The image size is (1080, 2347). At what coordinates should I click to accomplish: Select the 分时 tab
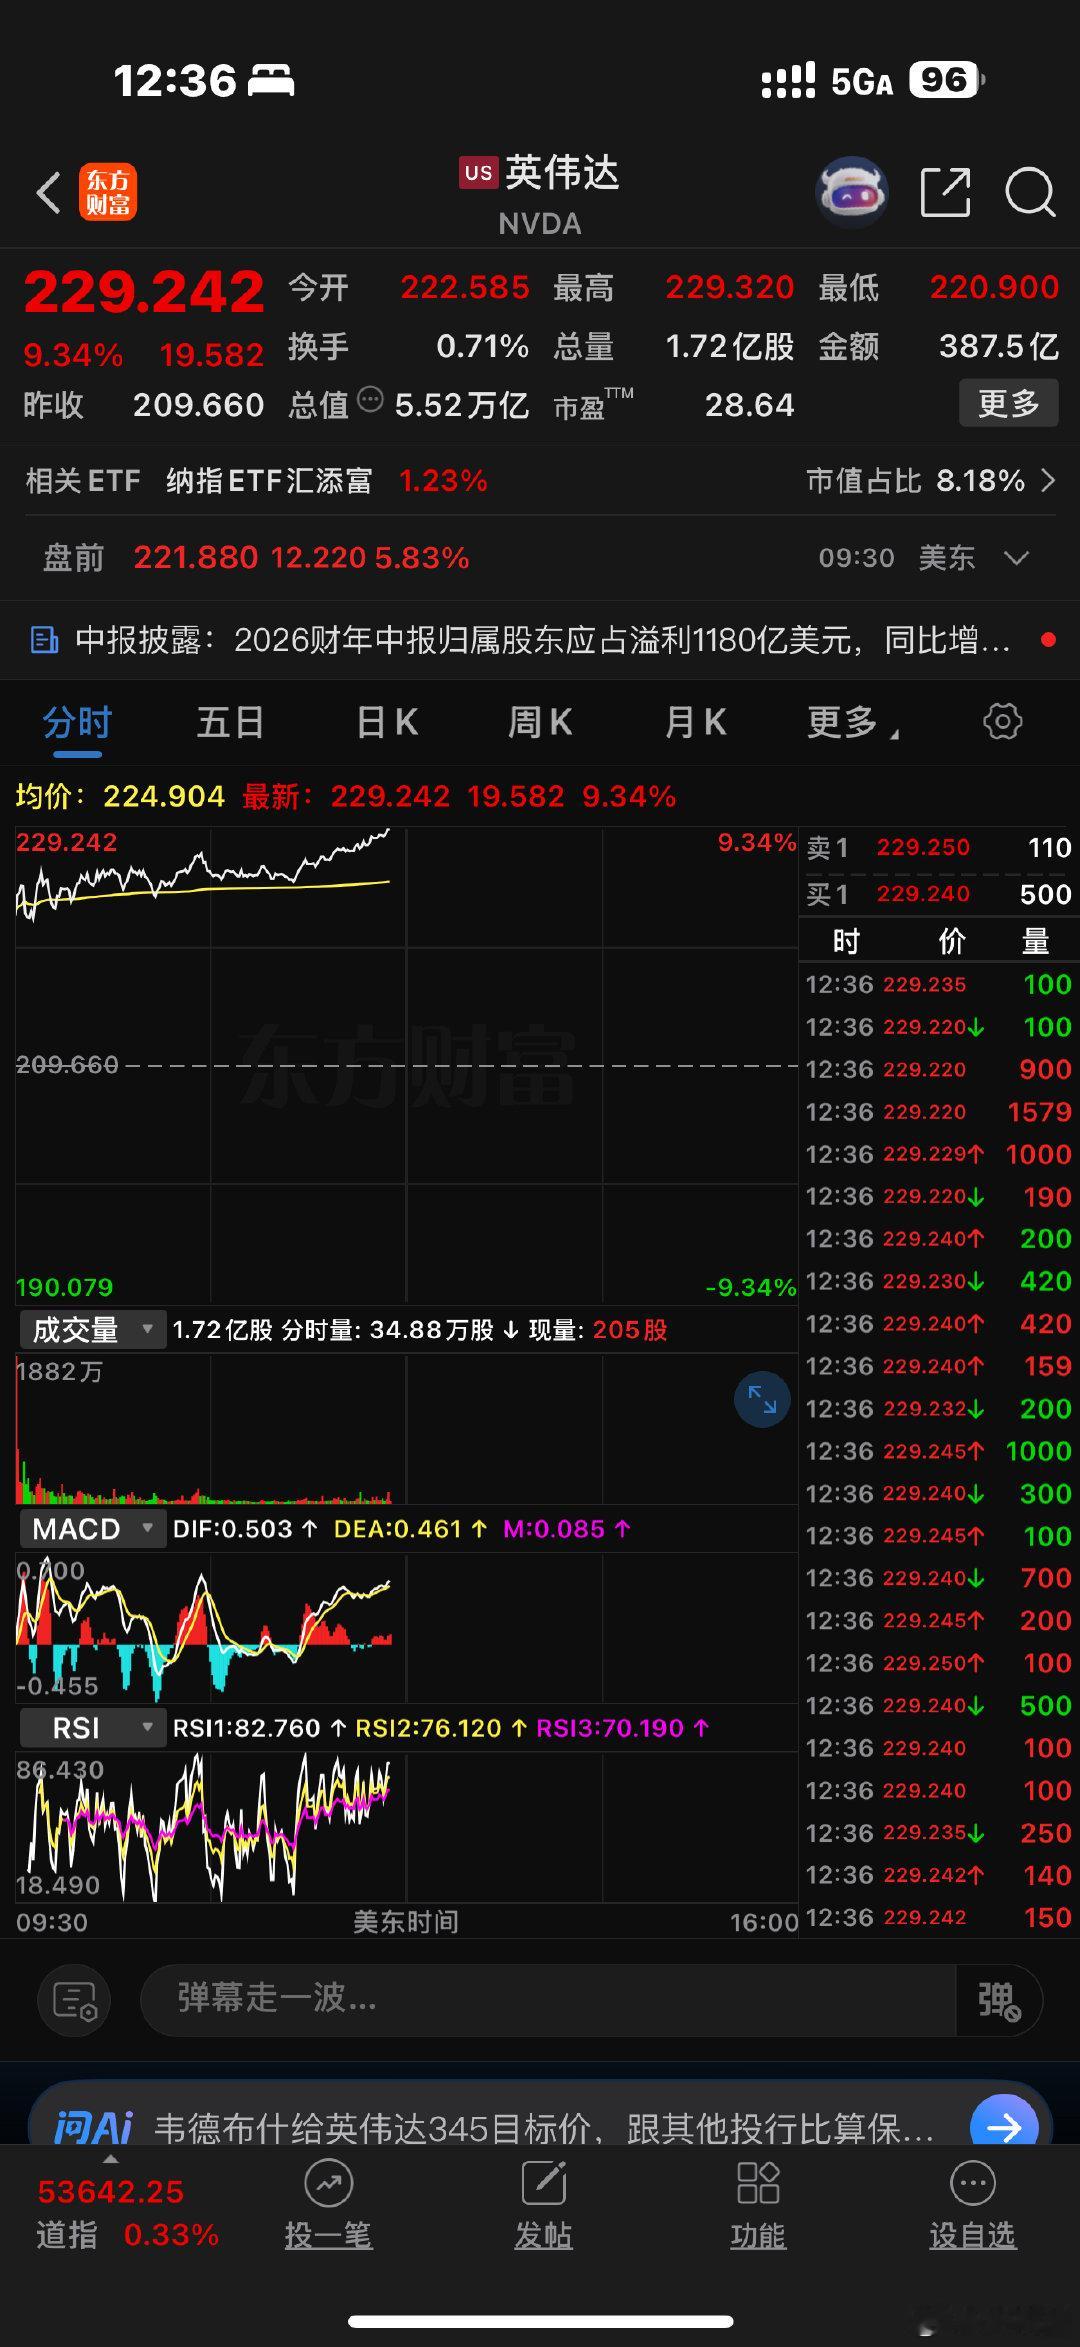77,722
